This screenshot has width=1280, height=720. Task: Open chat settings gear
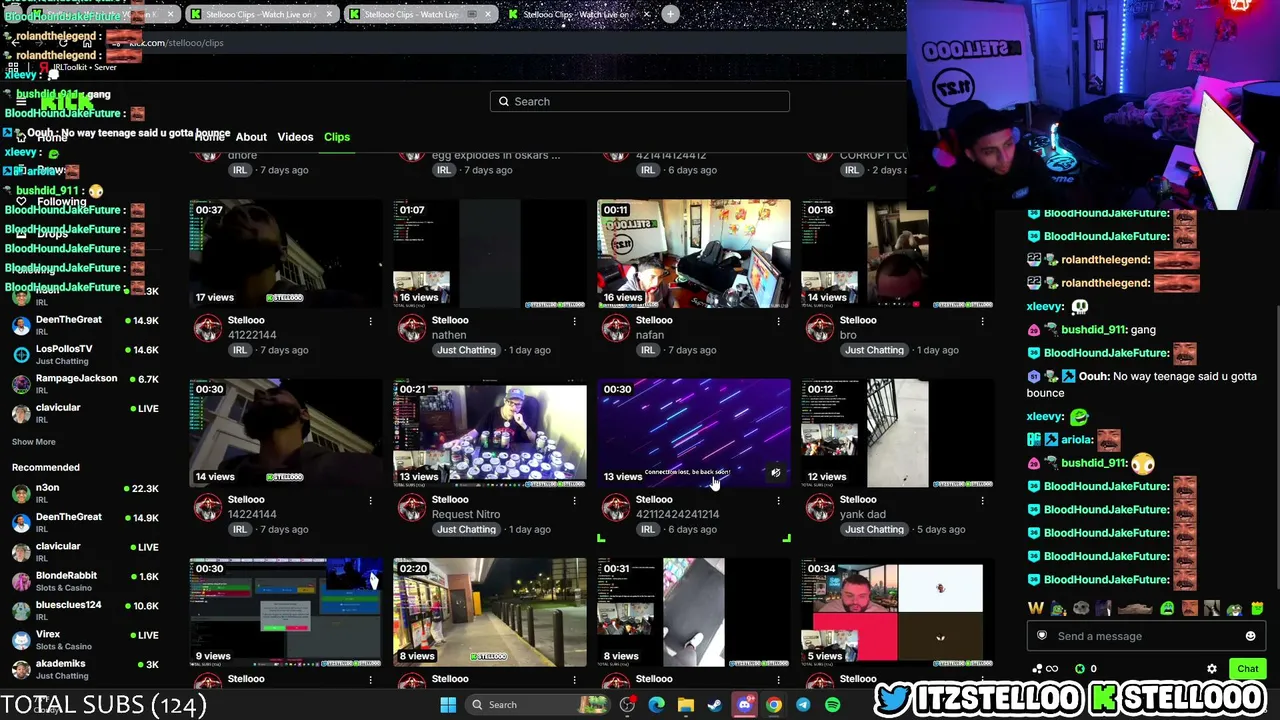point(1212,669)
